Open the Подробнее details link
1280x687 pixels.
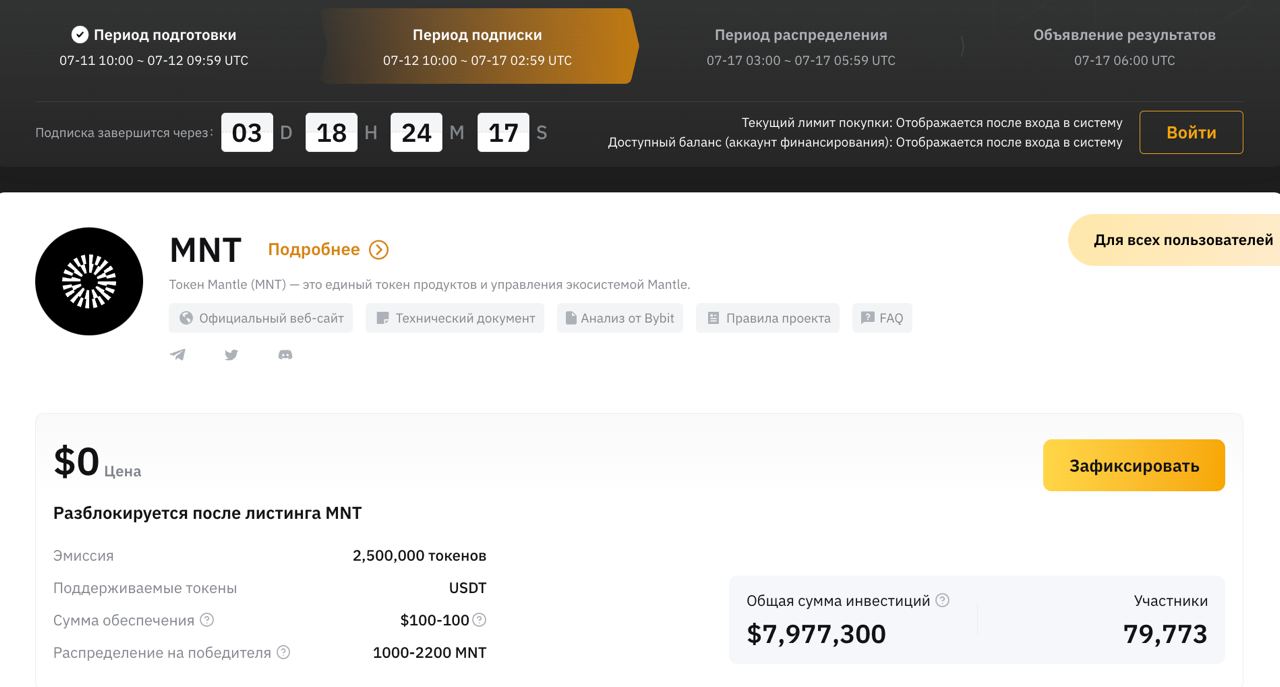coord(313,250)
